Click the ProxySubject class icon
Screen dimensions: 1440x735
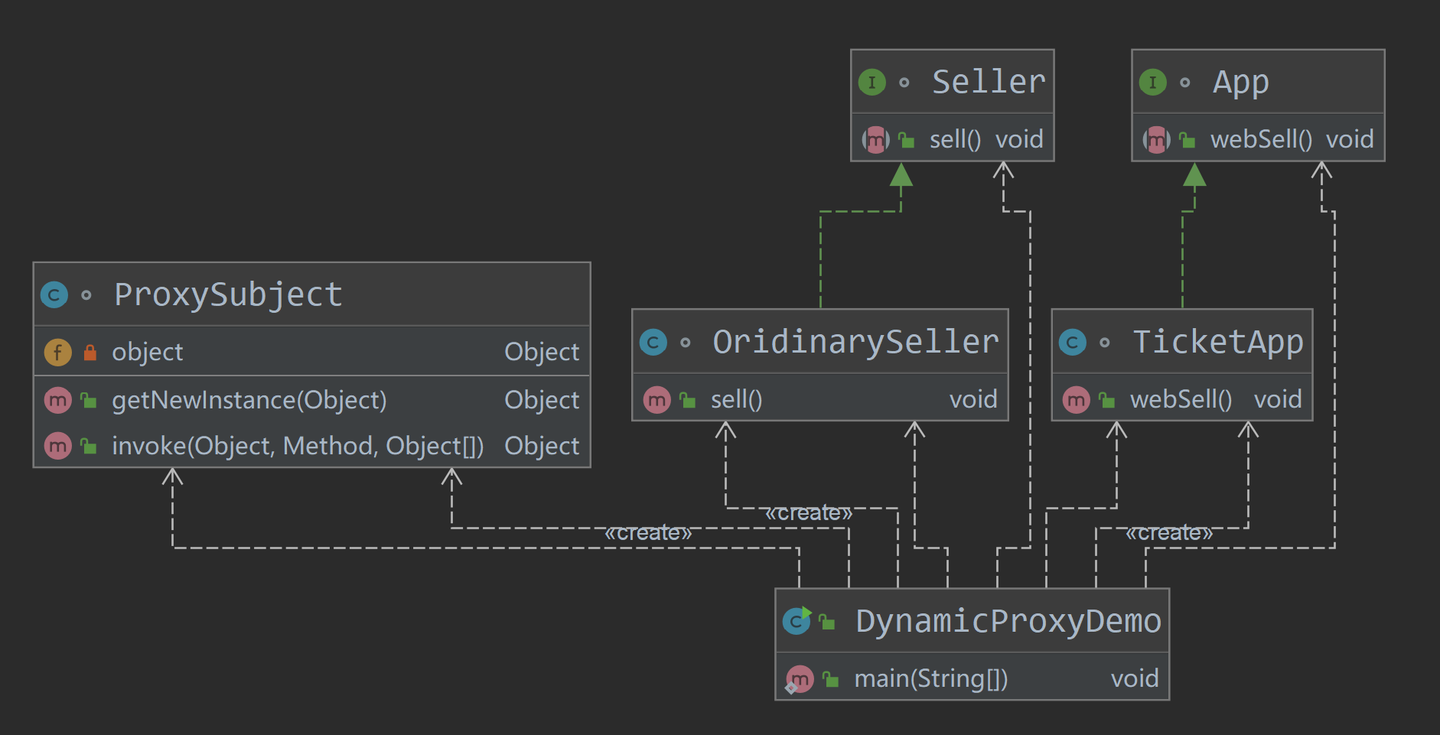tap(52, 294)
